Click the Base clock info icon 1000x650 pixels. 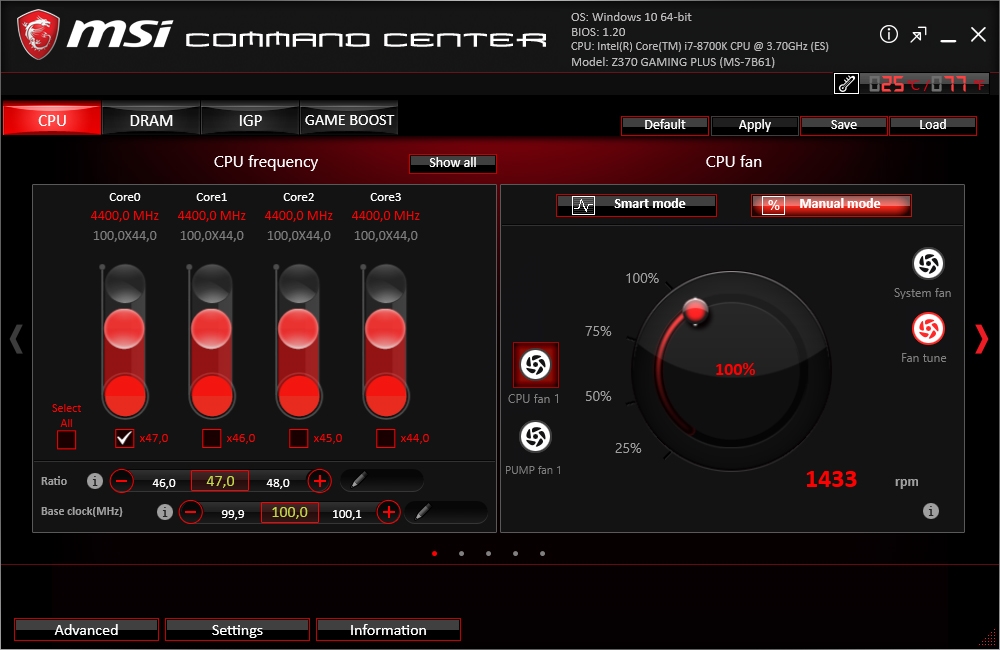[165, 512]
